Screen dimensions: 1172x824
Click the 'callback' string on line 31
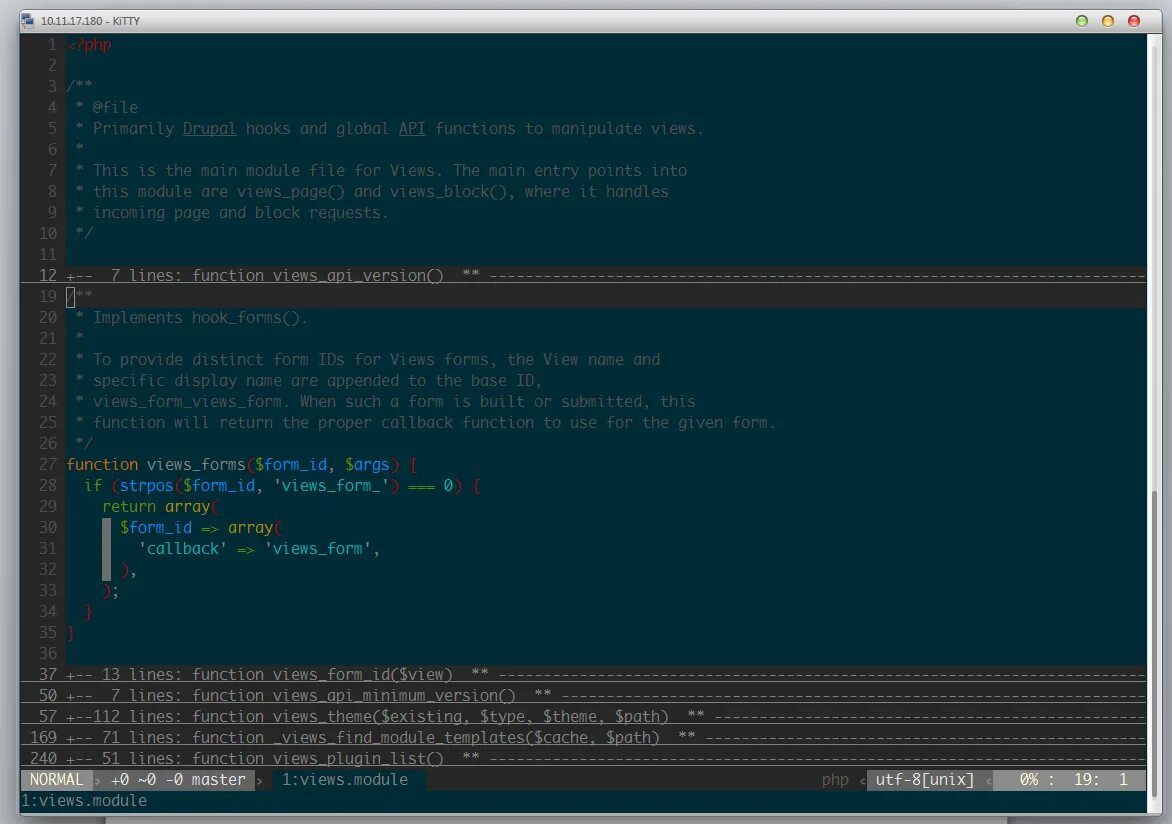pyautogui.click(x=182, y=548)
